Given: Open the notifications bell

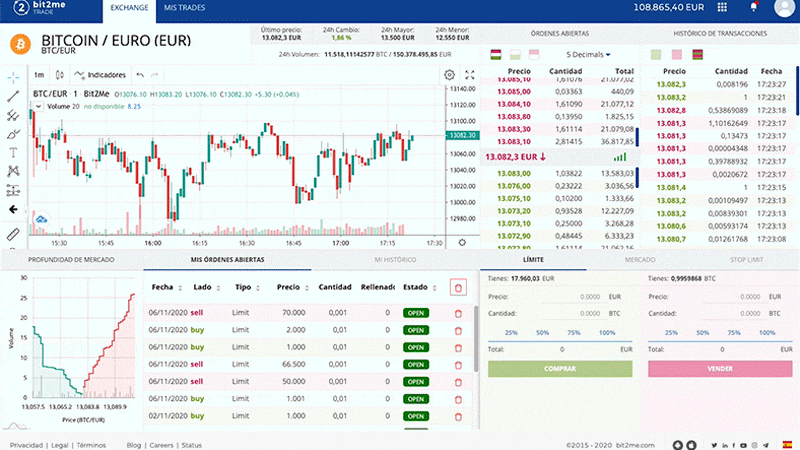Looking at the screenshot, I should coord(754,7).
